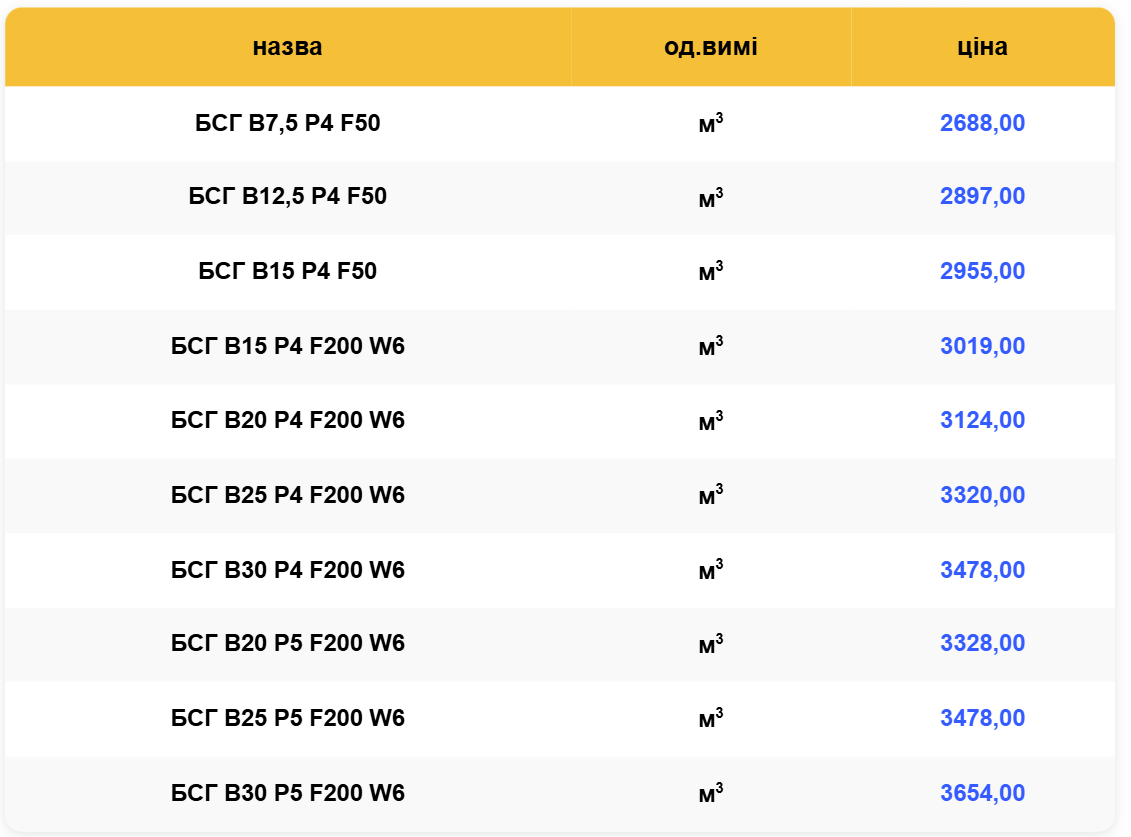This screenshot has height=837, width=1131.
Task: Click the 'ціна' column header
Action: pyautogui.click(x=982, y=47)
